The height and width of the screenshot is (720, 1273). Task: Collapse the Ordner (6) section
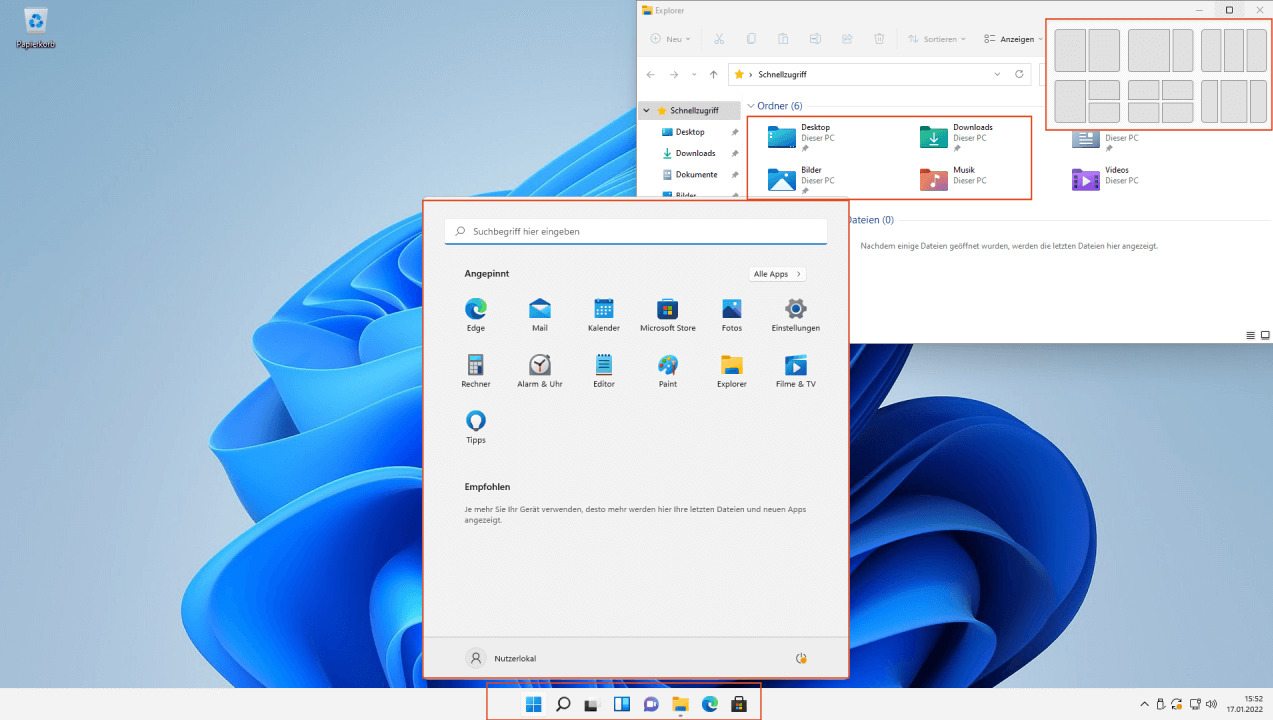click(751, 106)
